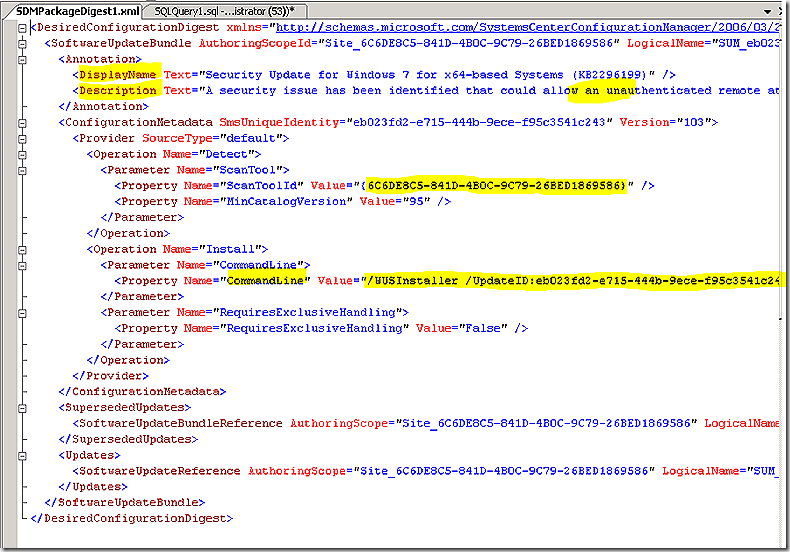Click the Version="103" attribute

tap(665, 122)
